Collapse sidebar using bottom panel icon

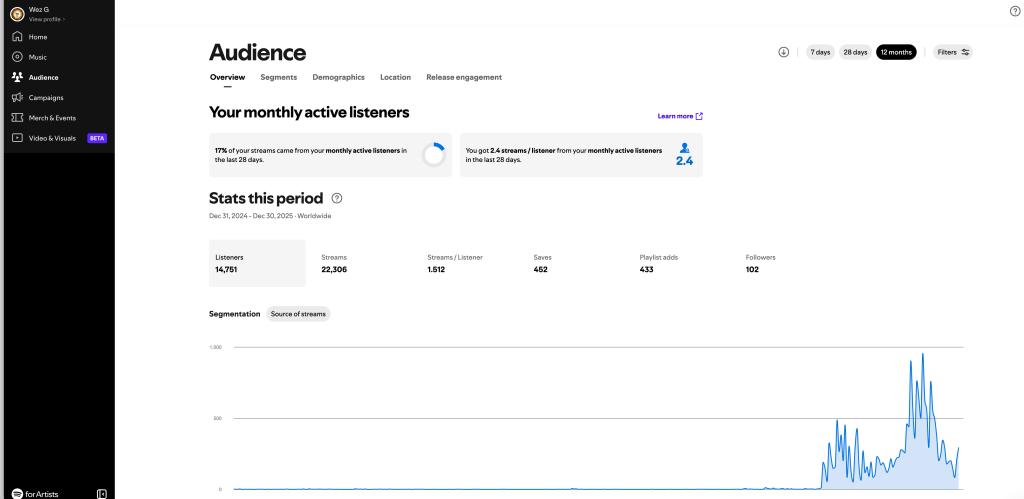pos(101,494)
